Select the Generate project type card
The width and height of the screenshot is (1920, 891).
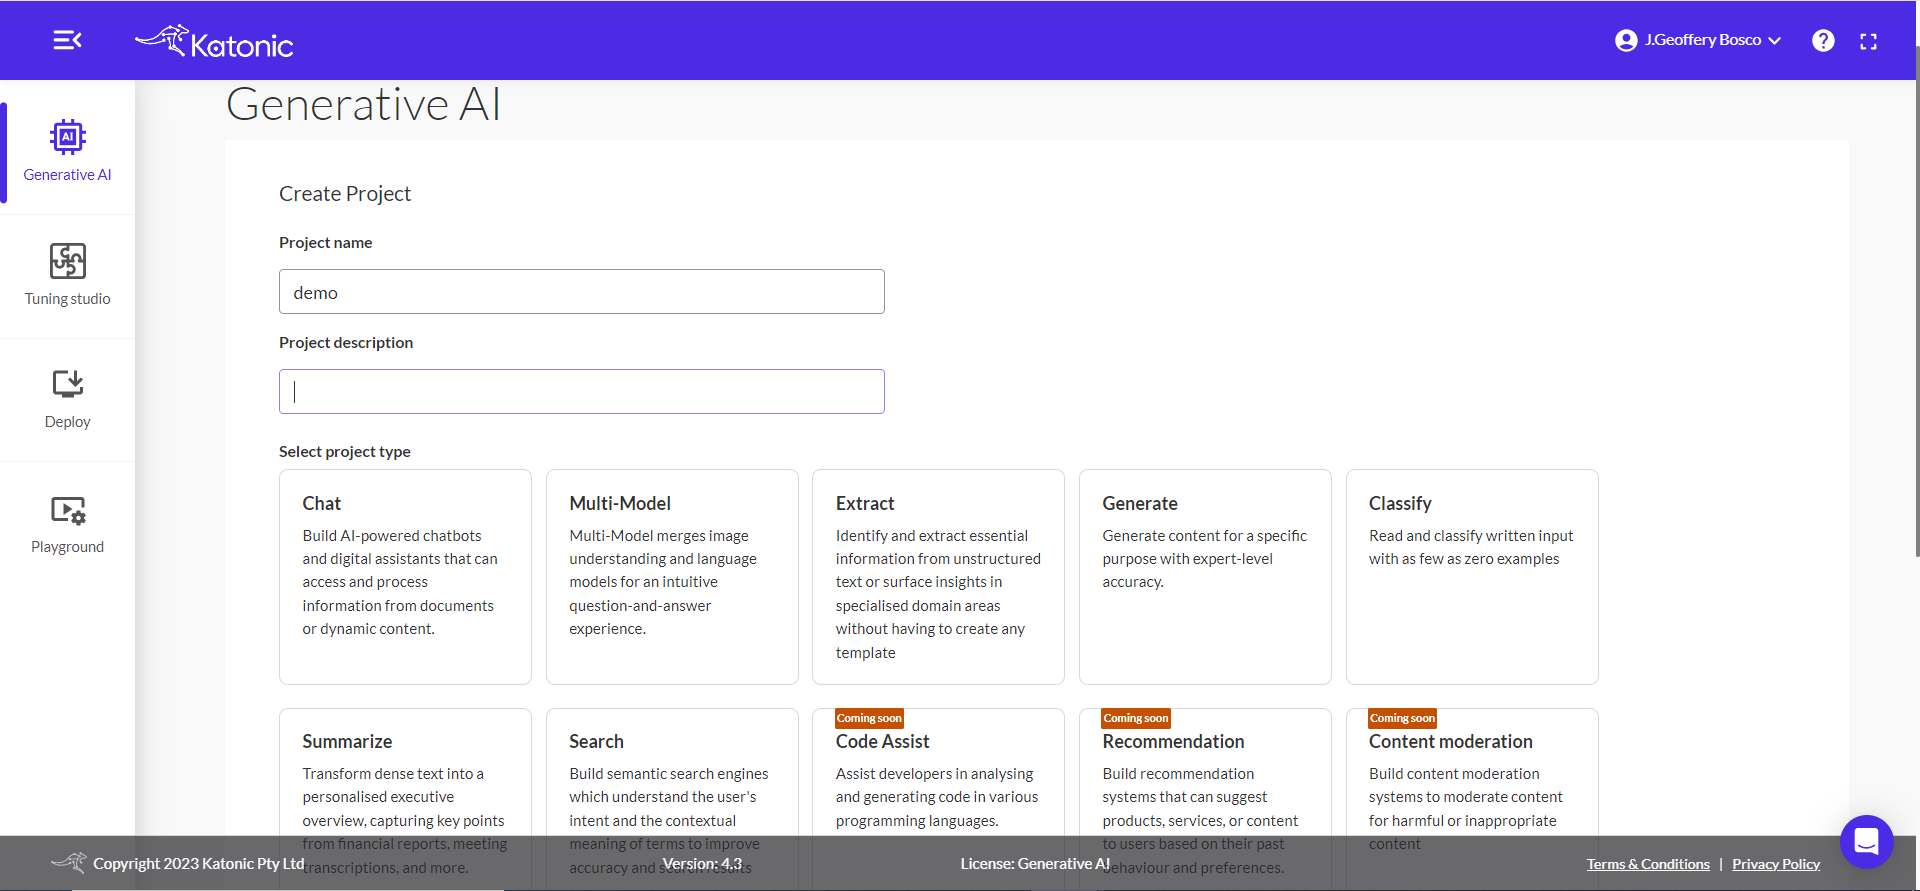click(x=1205, y=577)
